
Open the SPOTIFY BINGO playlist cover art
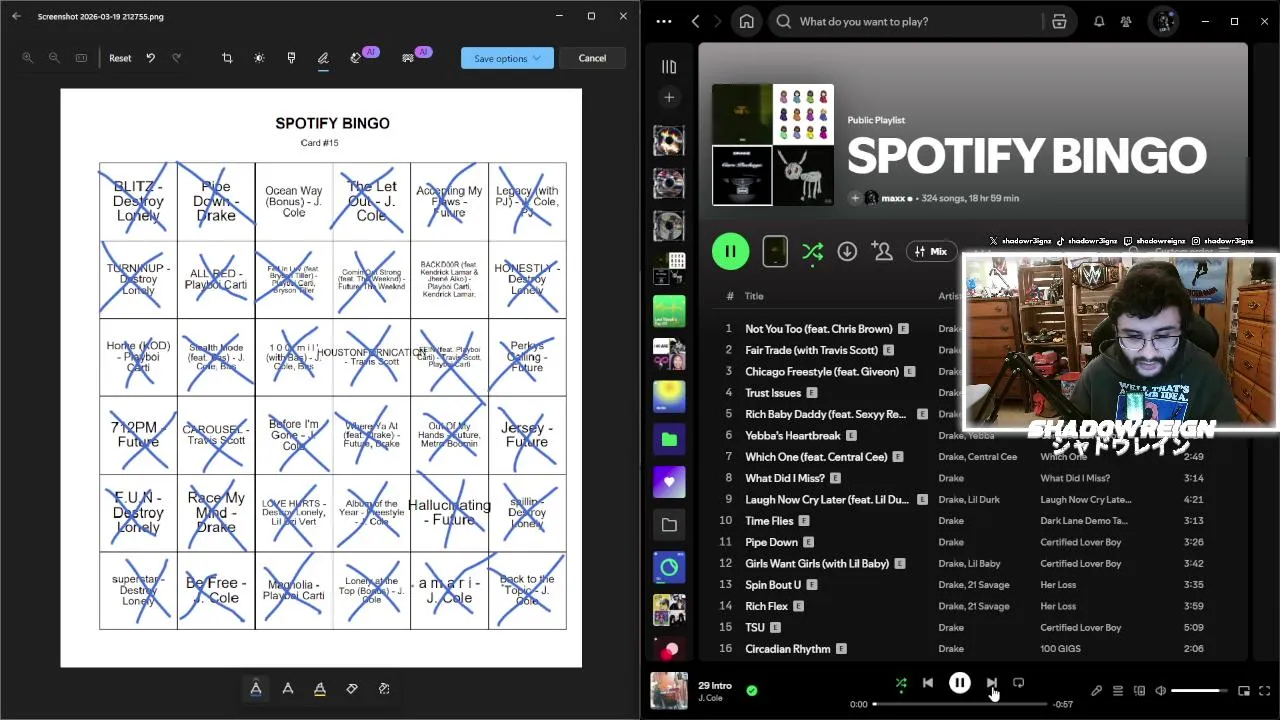click(x=773, y=145)
